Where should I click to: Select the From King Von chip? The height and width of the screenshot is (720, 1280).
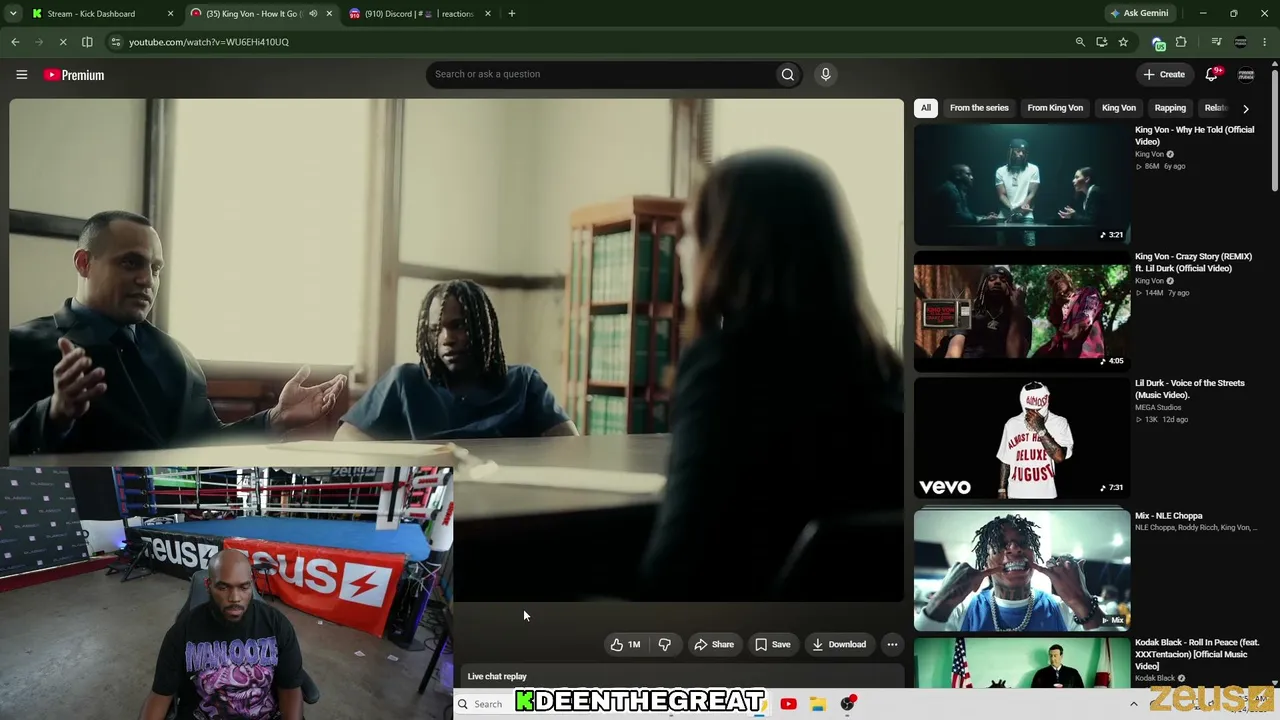pyautogui.click(x=1055, y=108)
